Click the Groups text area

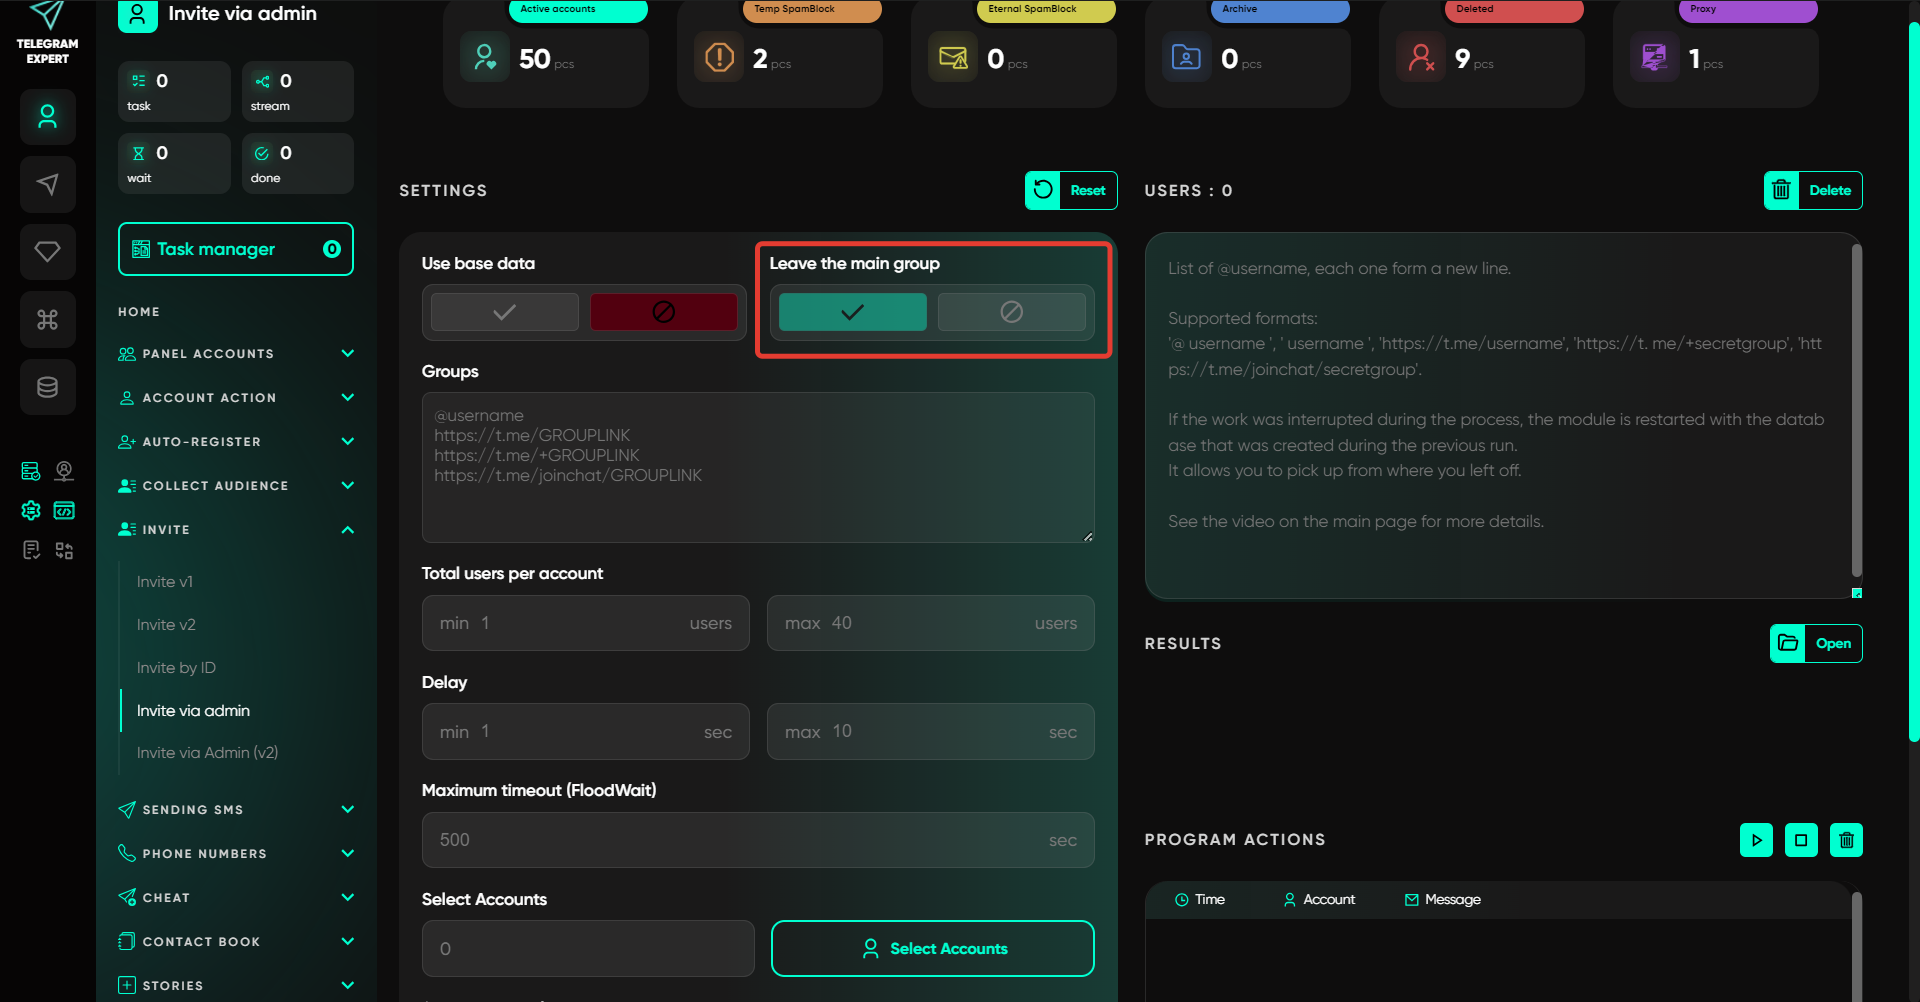(758, 467)
